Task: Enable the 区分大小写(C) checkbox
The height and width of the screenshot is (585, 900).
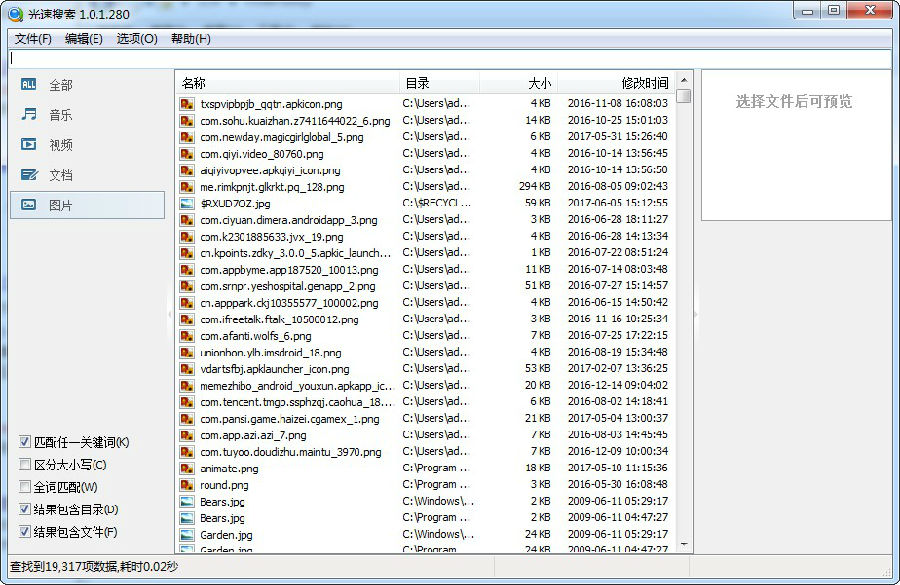Action: (x=25, y=464)
